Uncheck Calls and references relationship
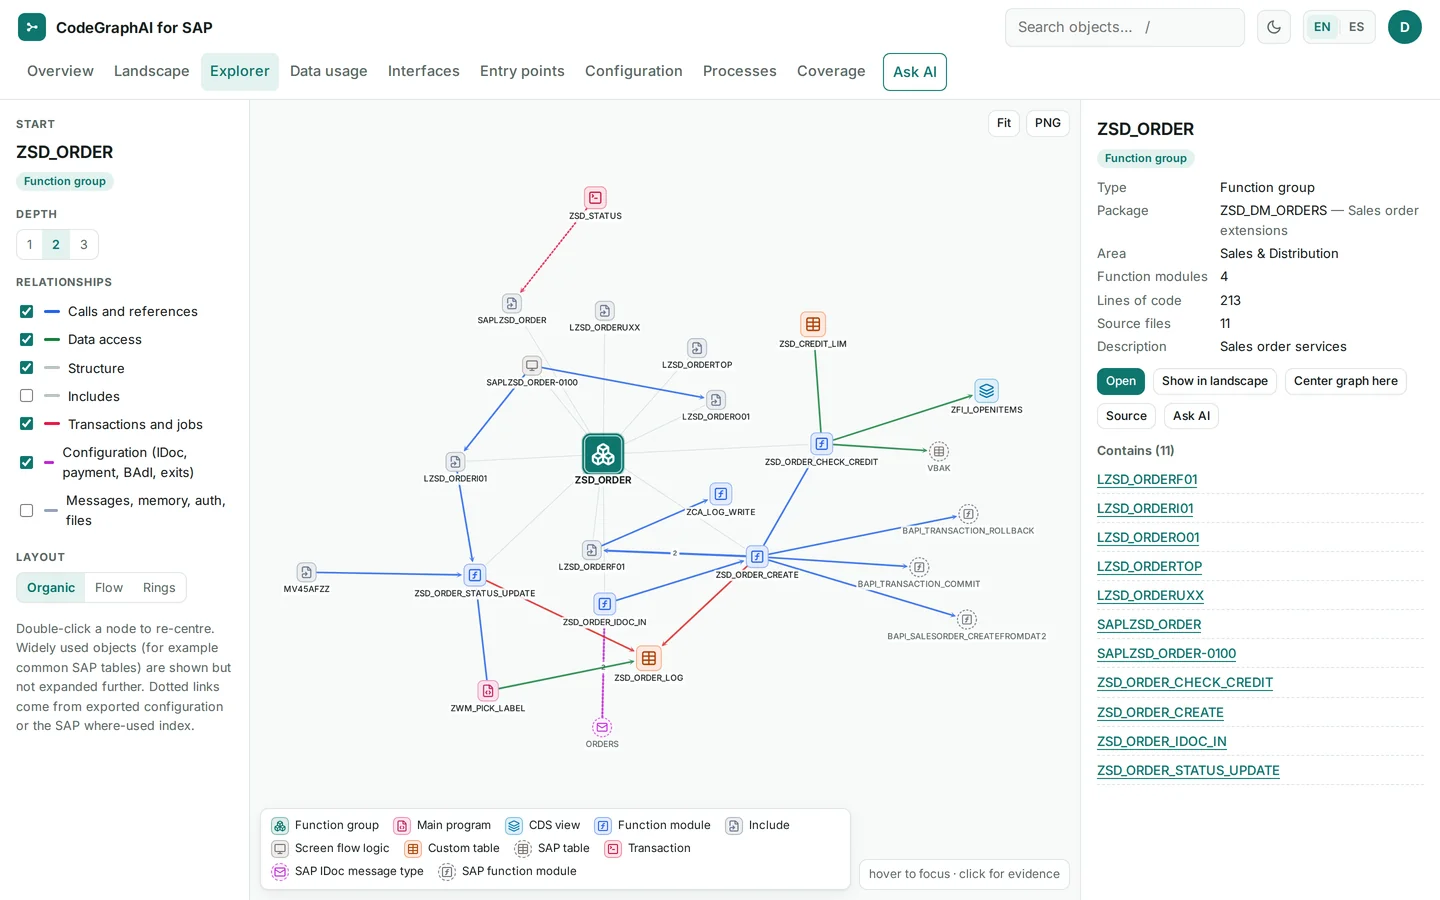1440x900 pixels. click(27, 312)
